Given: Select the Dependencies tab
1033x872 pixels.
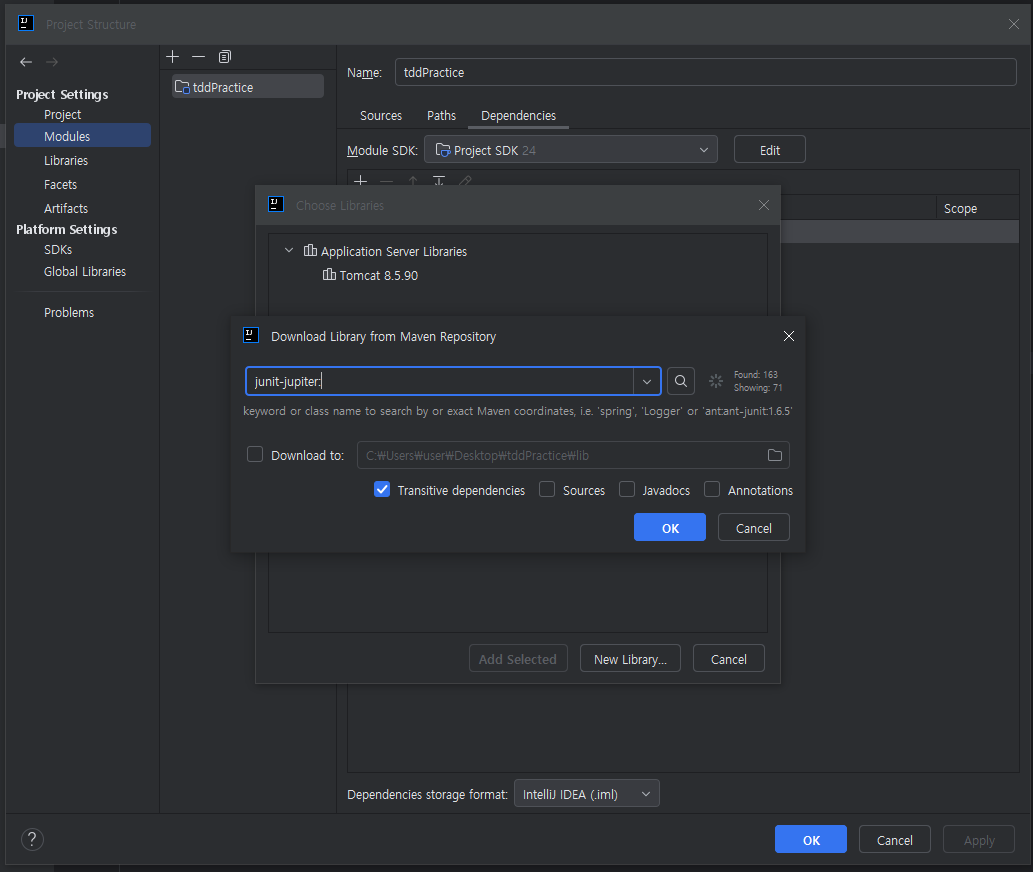Looking at the screenshot, I should tap(518, 115).
